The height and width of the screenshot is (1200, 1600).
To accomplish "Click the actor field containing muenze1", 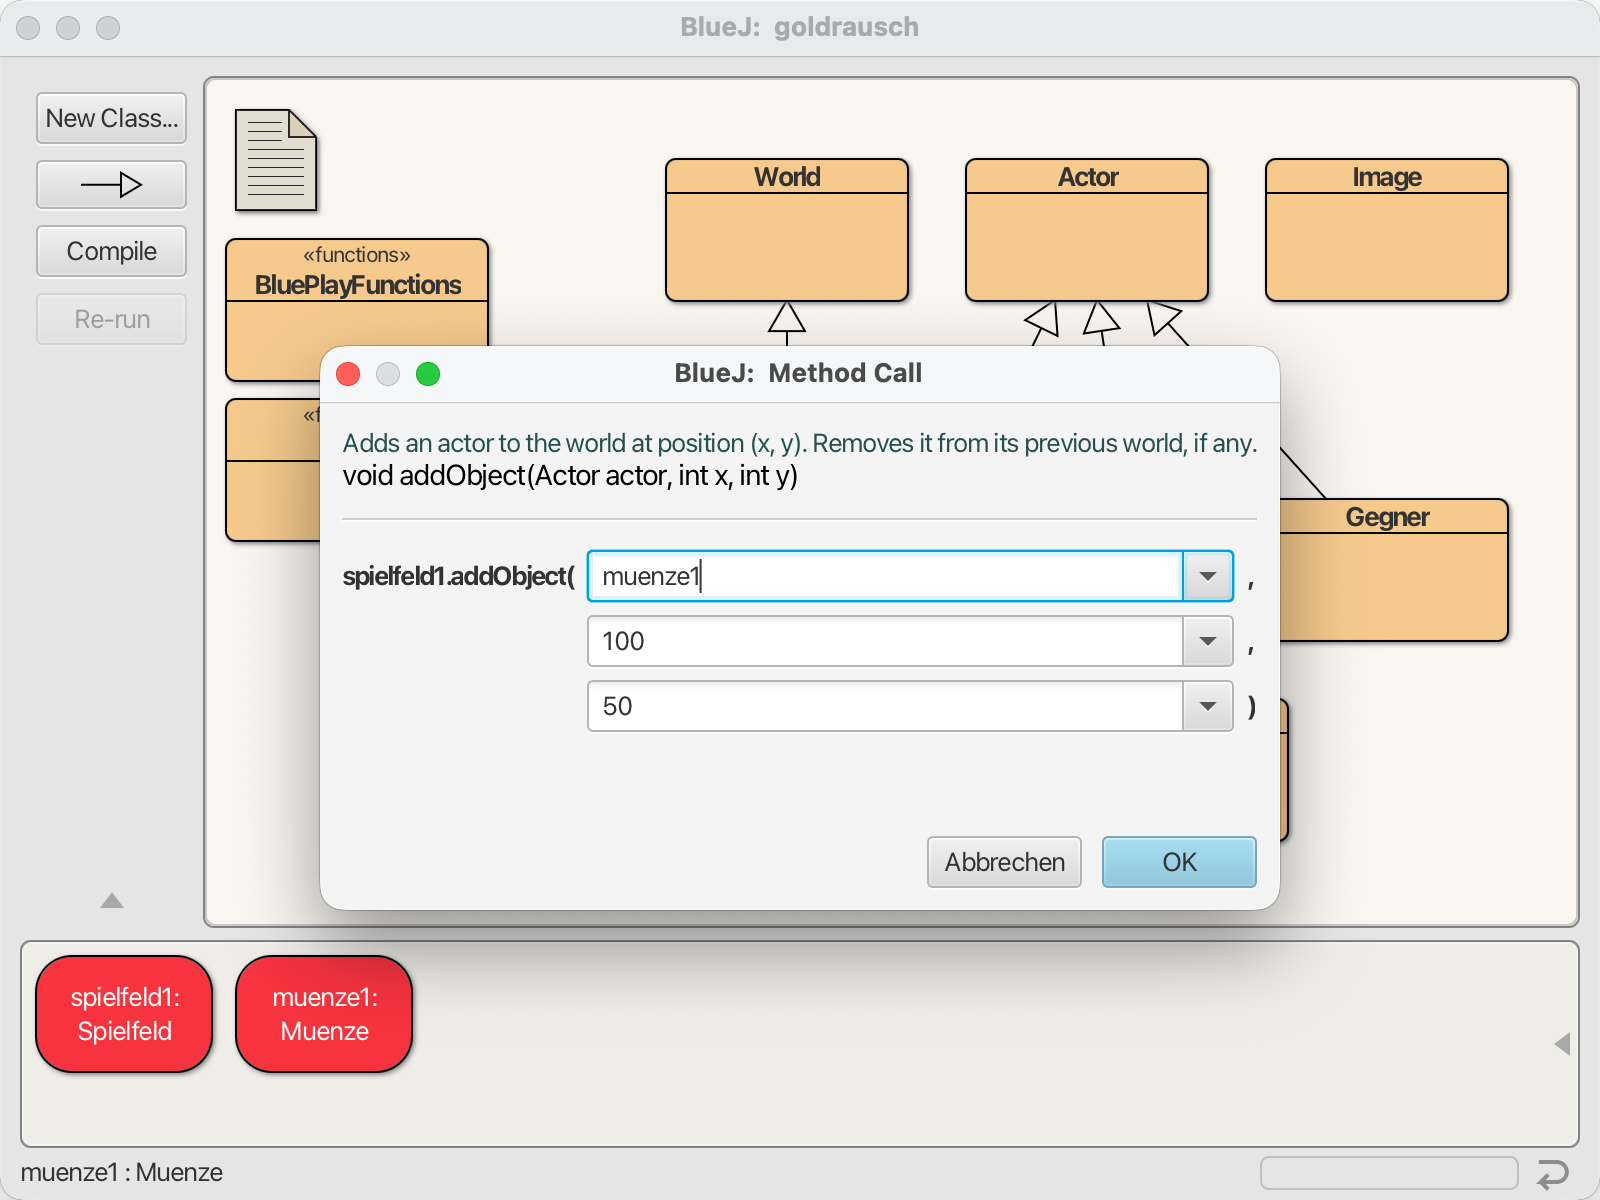I will click(886, 576).
